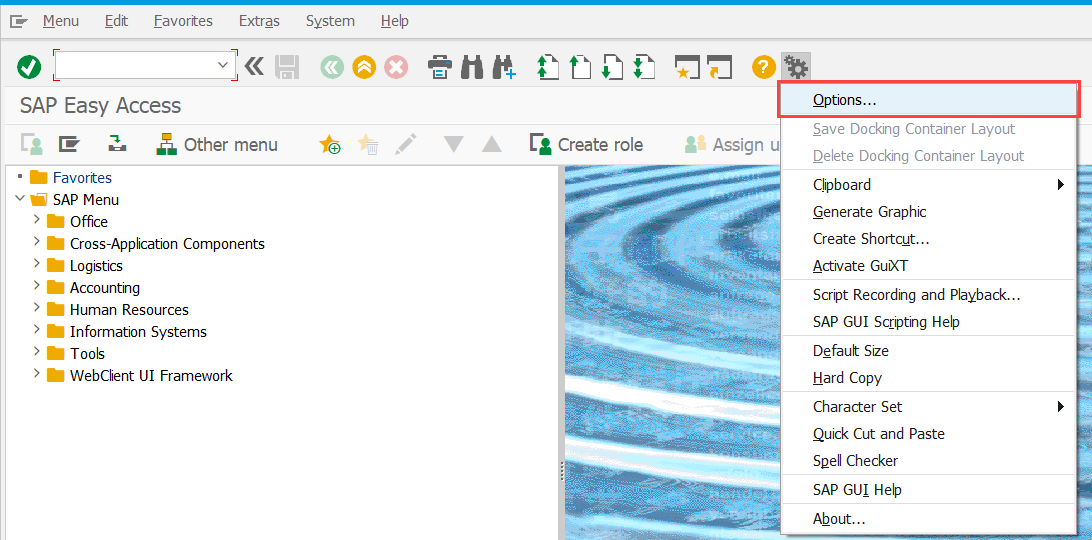Click the Print icon
This screenshot has width=1092, height=540.
click(440, 68)
